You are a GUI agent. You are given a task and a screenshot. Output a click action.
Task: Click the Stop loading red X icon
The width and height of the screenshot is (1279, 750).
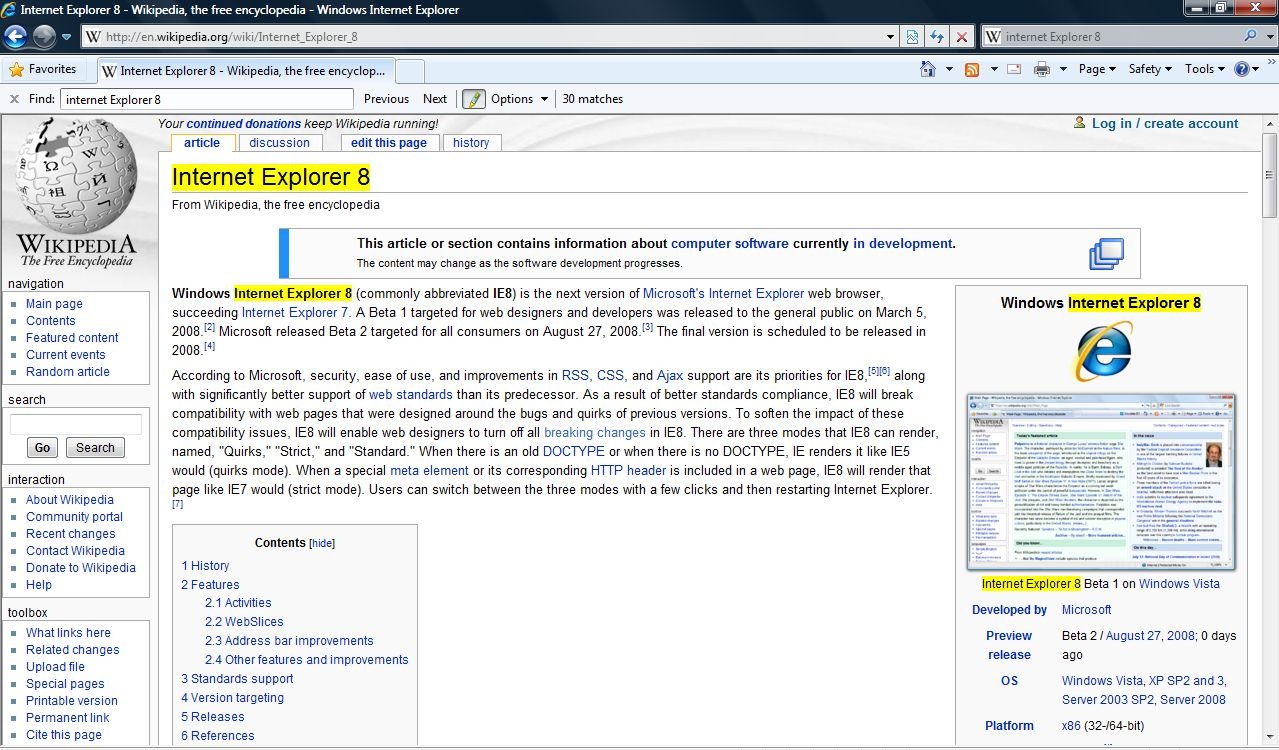click(961, 37)
